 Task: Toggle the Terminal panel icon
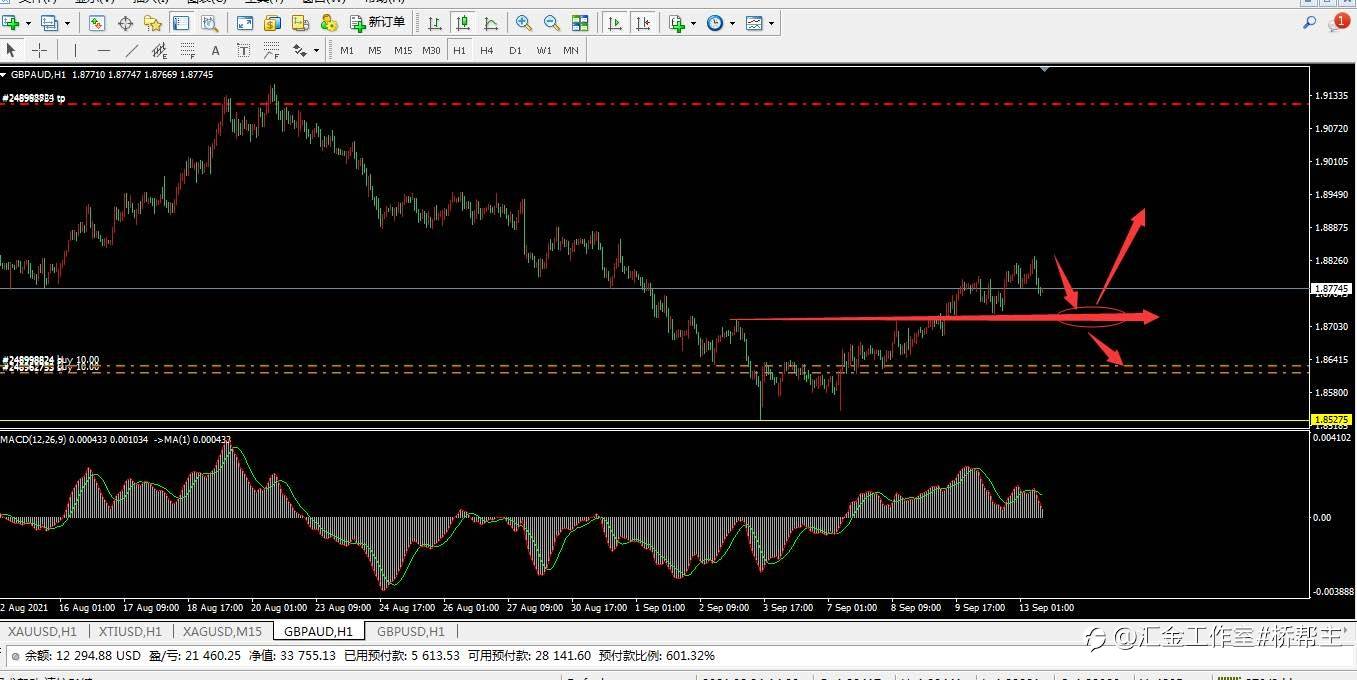(181, 23)
